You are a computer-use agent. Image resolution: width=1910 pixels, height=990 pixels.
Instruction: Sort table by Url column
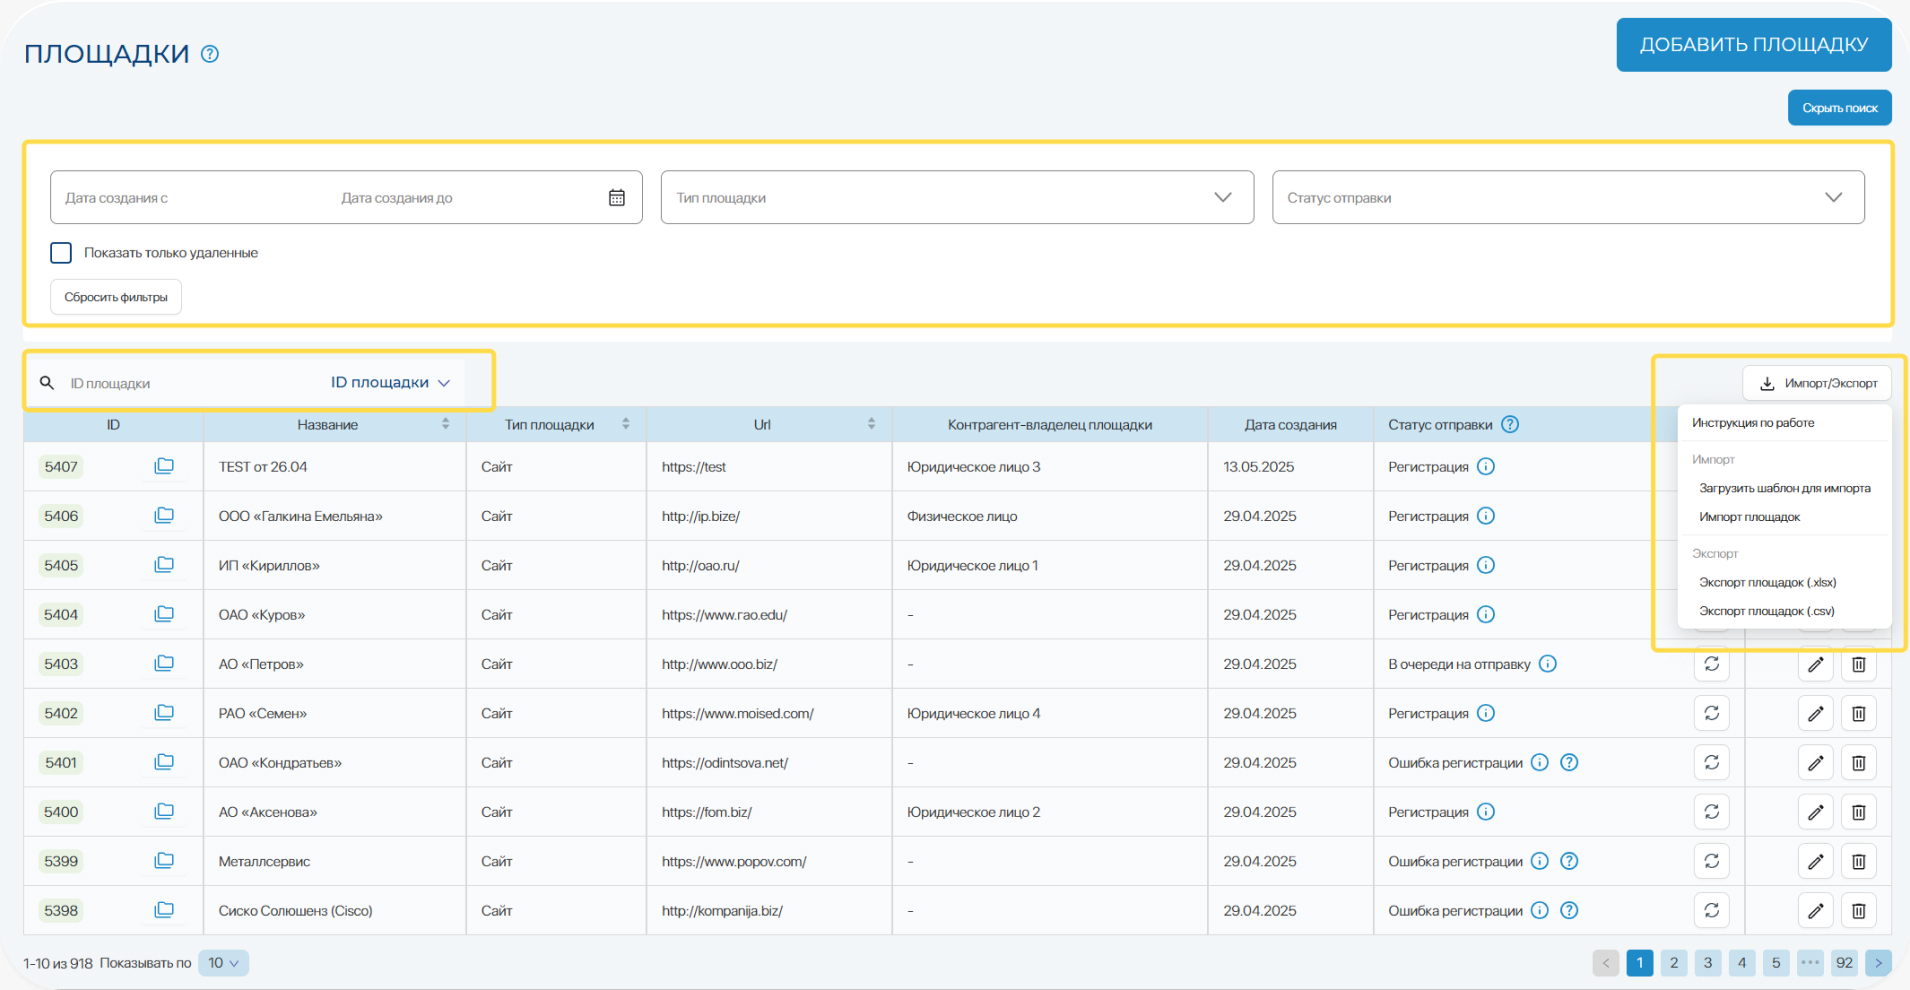click(871, 424)
